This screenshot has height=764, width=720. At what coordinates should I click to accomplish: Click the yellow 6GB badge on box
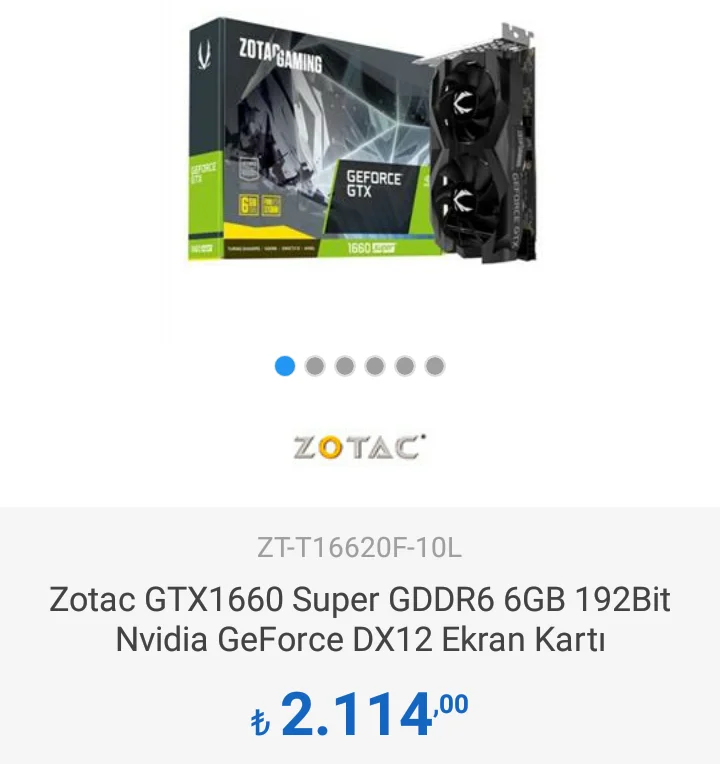tap(249, 205)
